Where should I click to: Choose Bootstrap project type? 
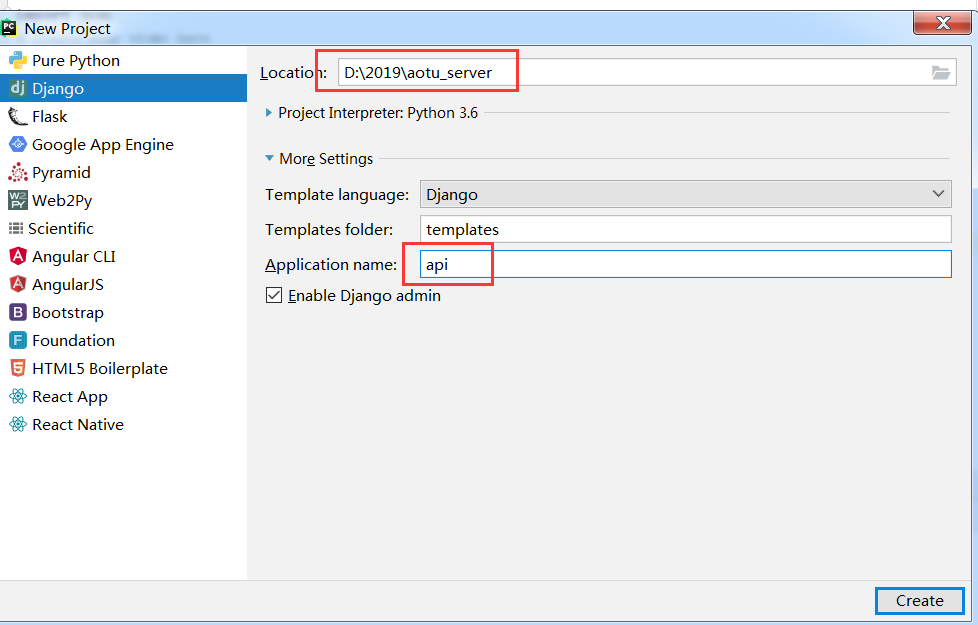tap(123, 312)
